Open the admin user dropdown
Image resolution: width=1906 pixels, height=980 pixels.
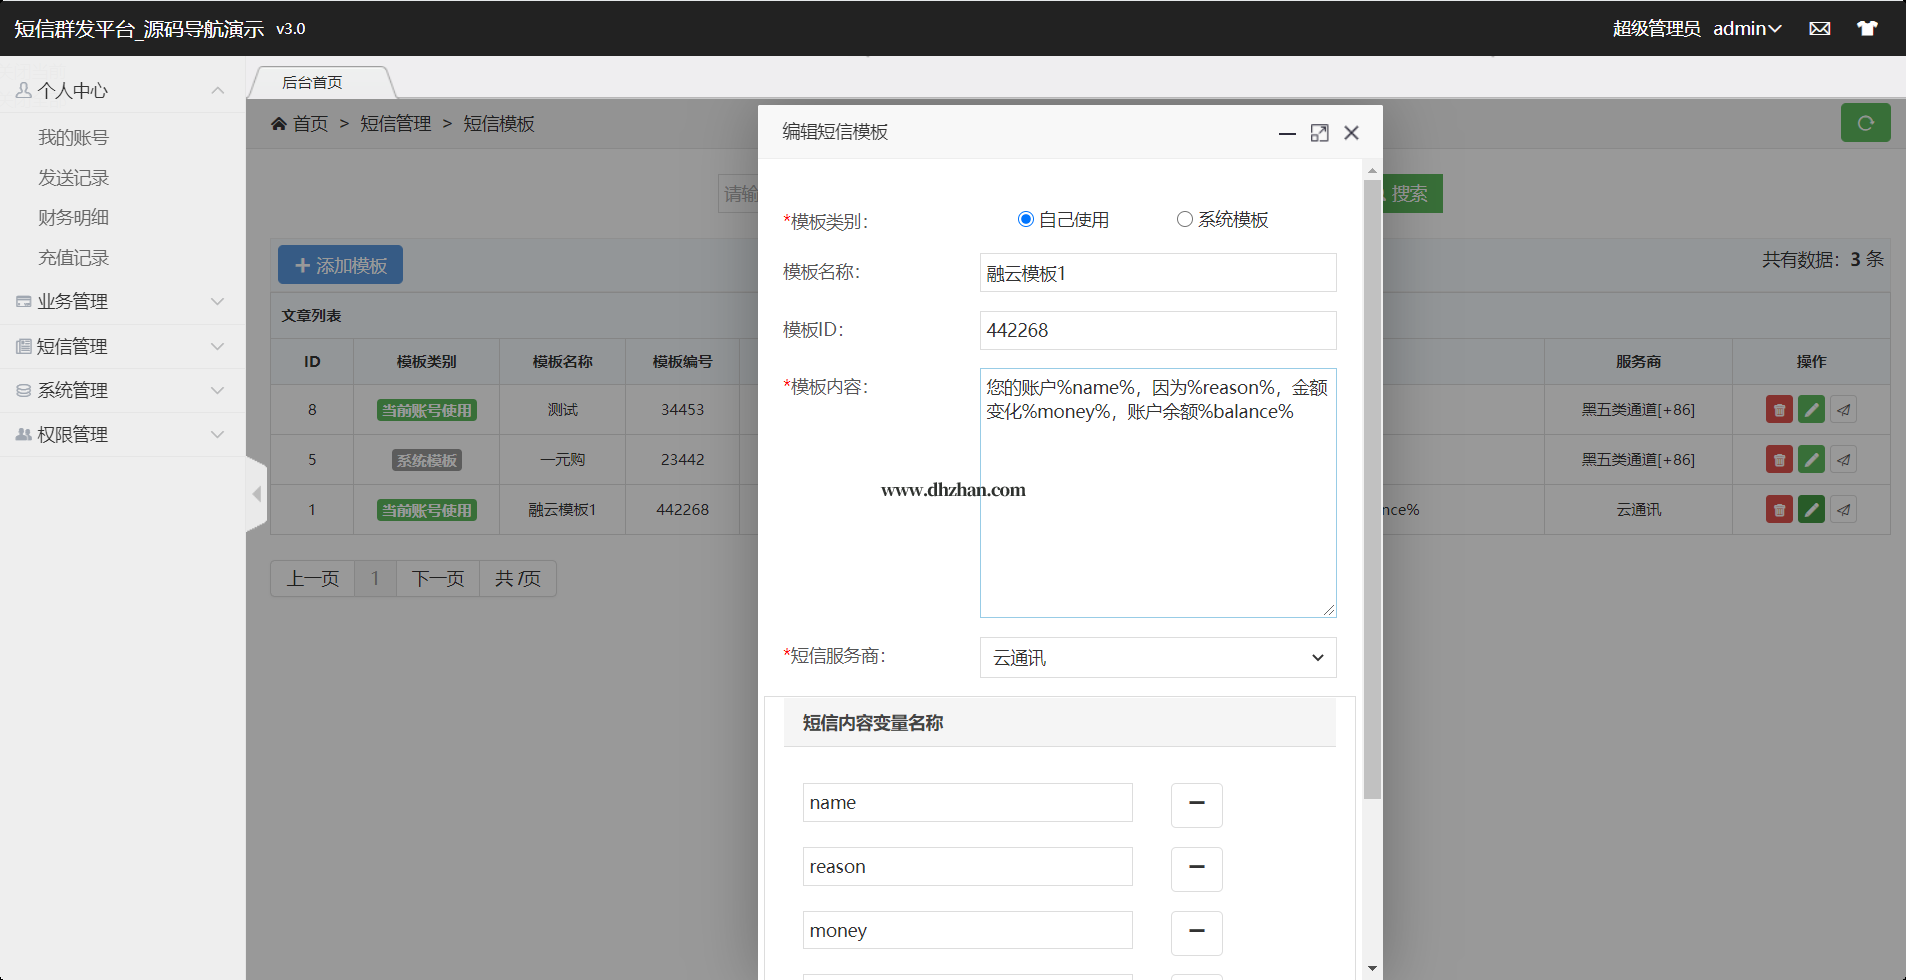(1746, 29)
